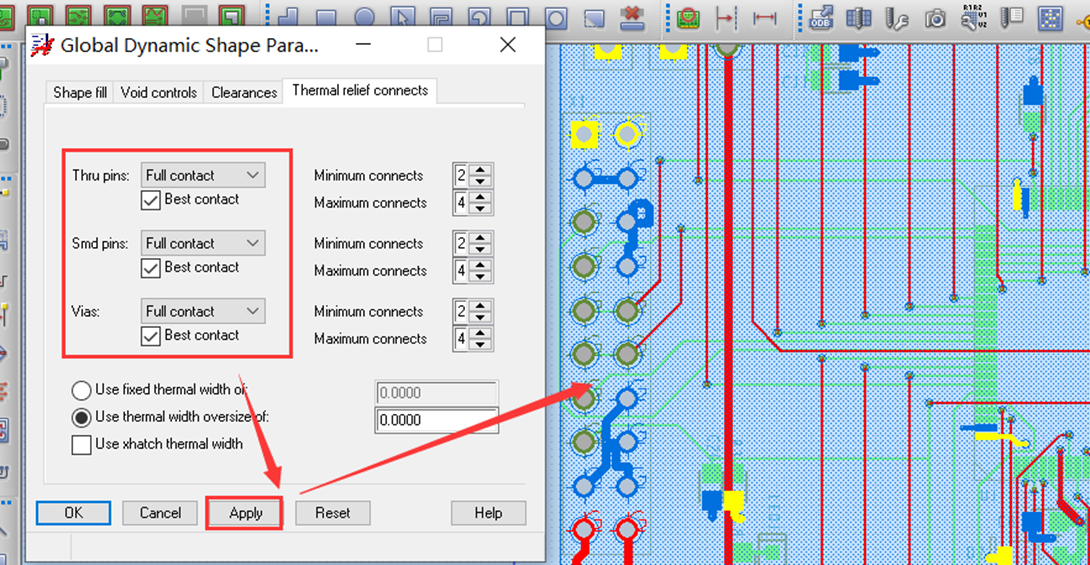Image resolution: width=1090 pixels, height=565 pixels.
Task: Minimize the Global Dynamic Shape Parameters dialog
Action: (363, 45)
